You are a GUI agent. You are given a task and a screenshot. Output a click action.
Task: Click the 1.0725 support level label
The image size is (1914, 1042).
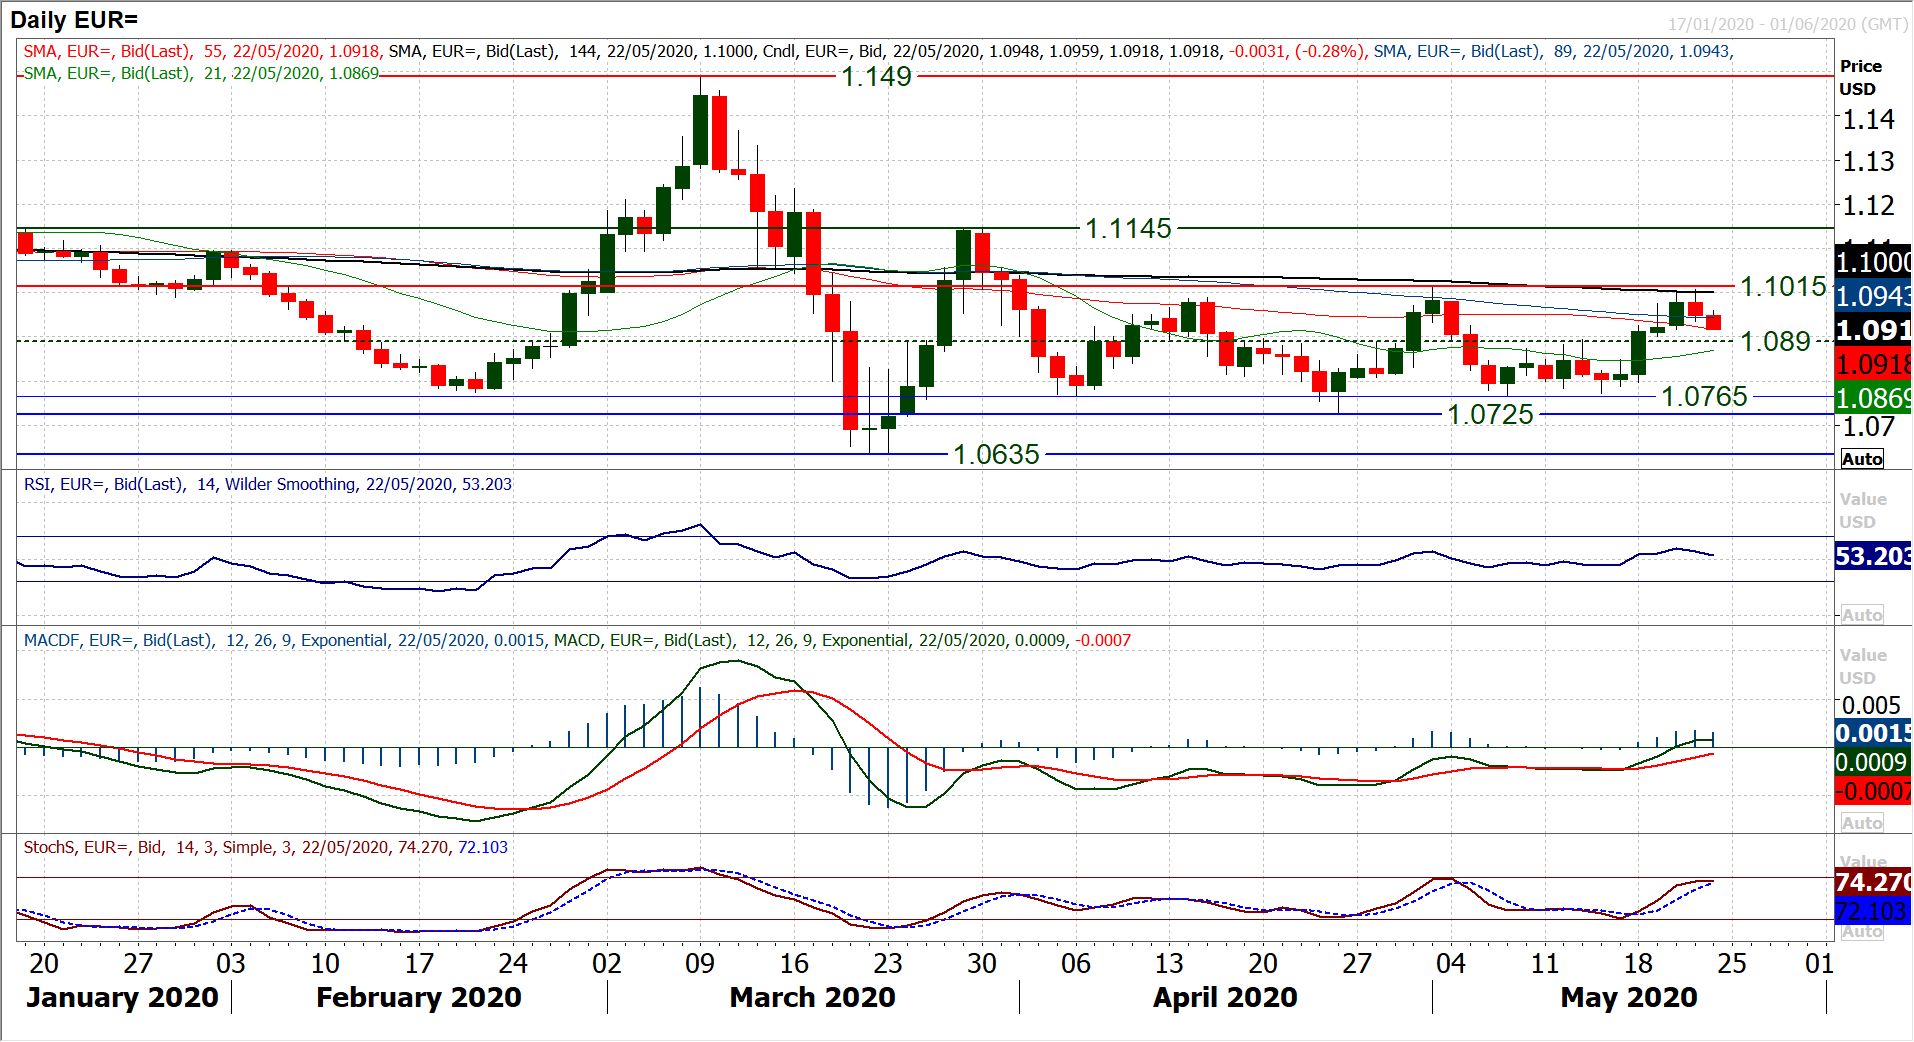(x=1490, y=415)
